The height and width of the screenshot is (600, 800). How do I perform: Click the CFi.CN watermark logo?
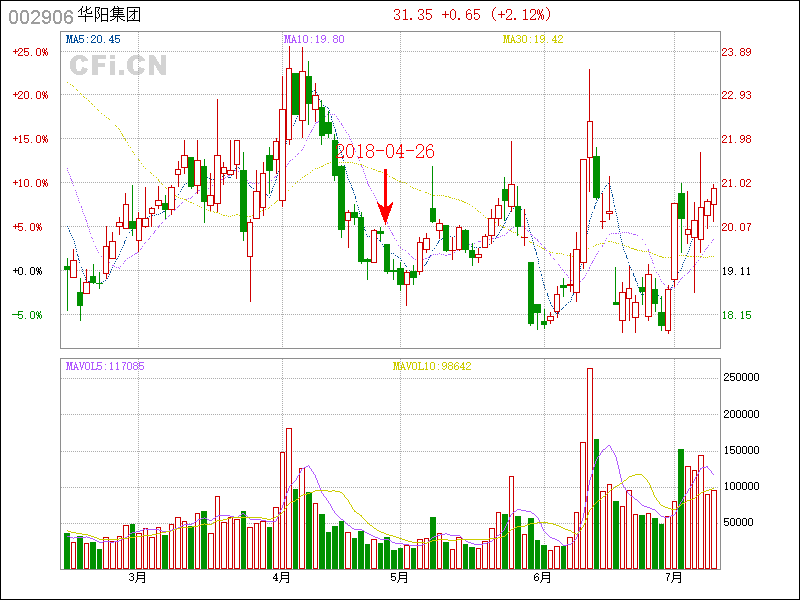click(x=118, y=65)
